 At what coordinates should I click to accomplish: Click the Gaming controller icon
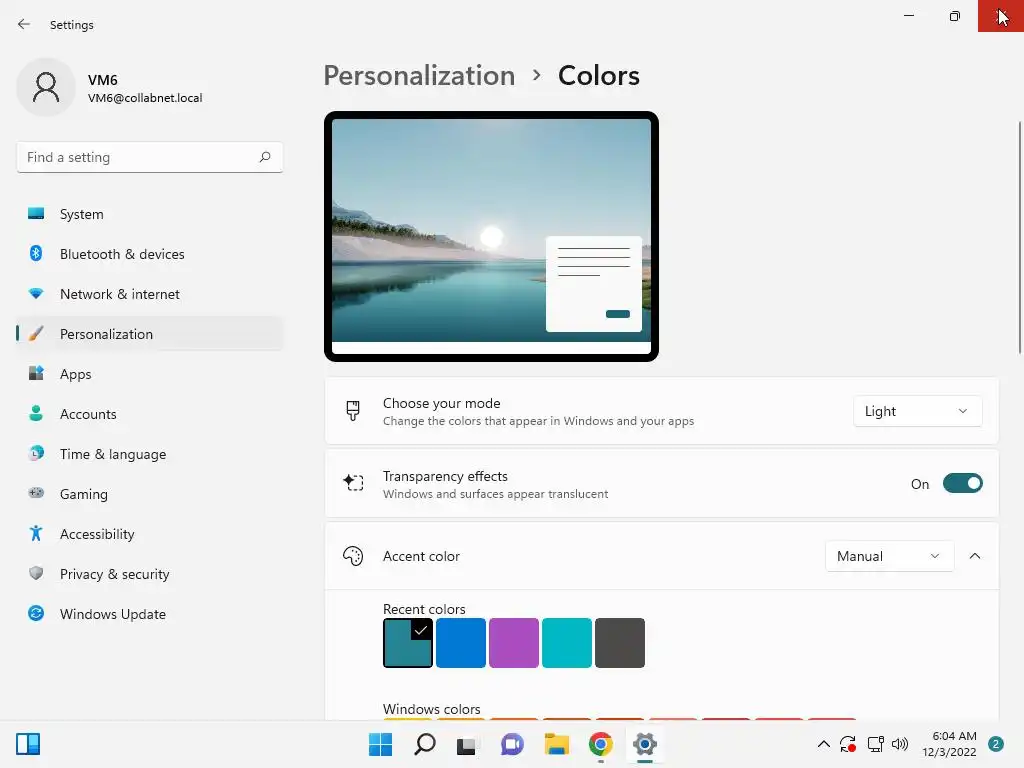click(x=36, y=493)
